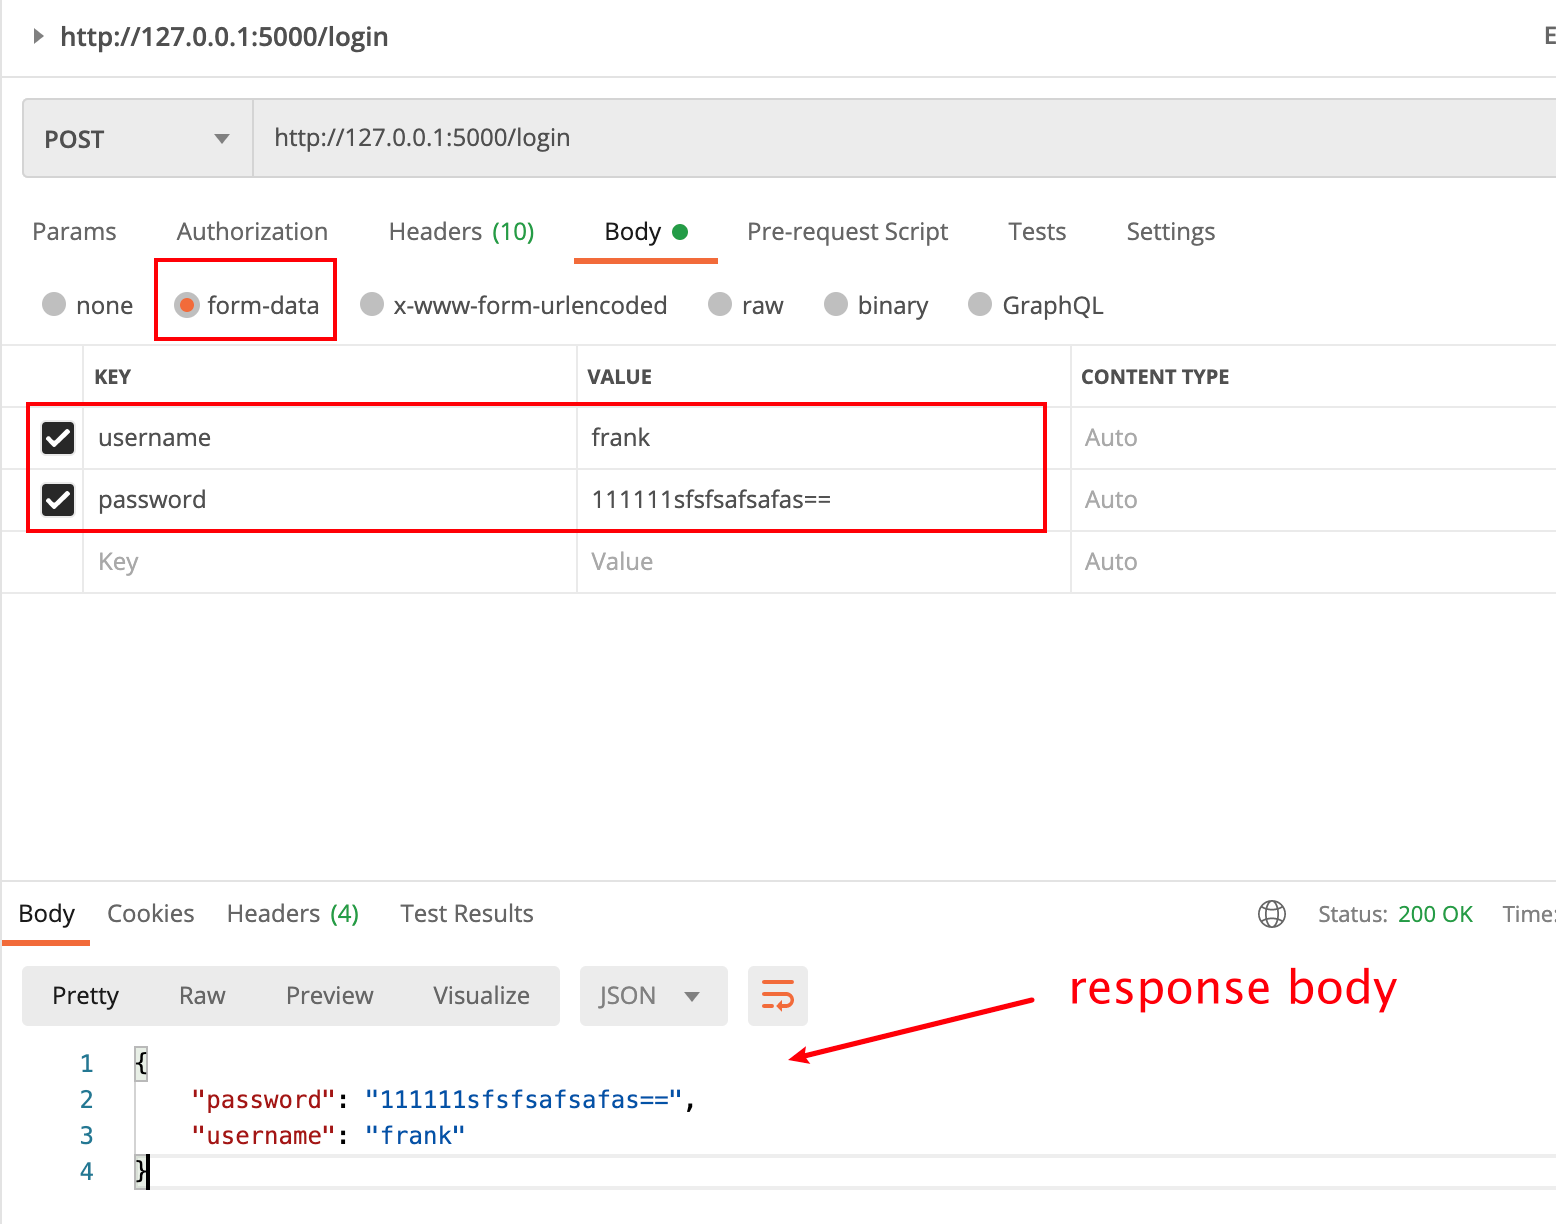The height and width of the screenshot is (1224, 1556).
Task: Select the request Body tab
Action: click(646, 232)
